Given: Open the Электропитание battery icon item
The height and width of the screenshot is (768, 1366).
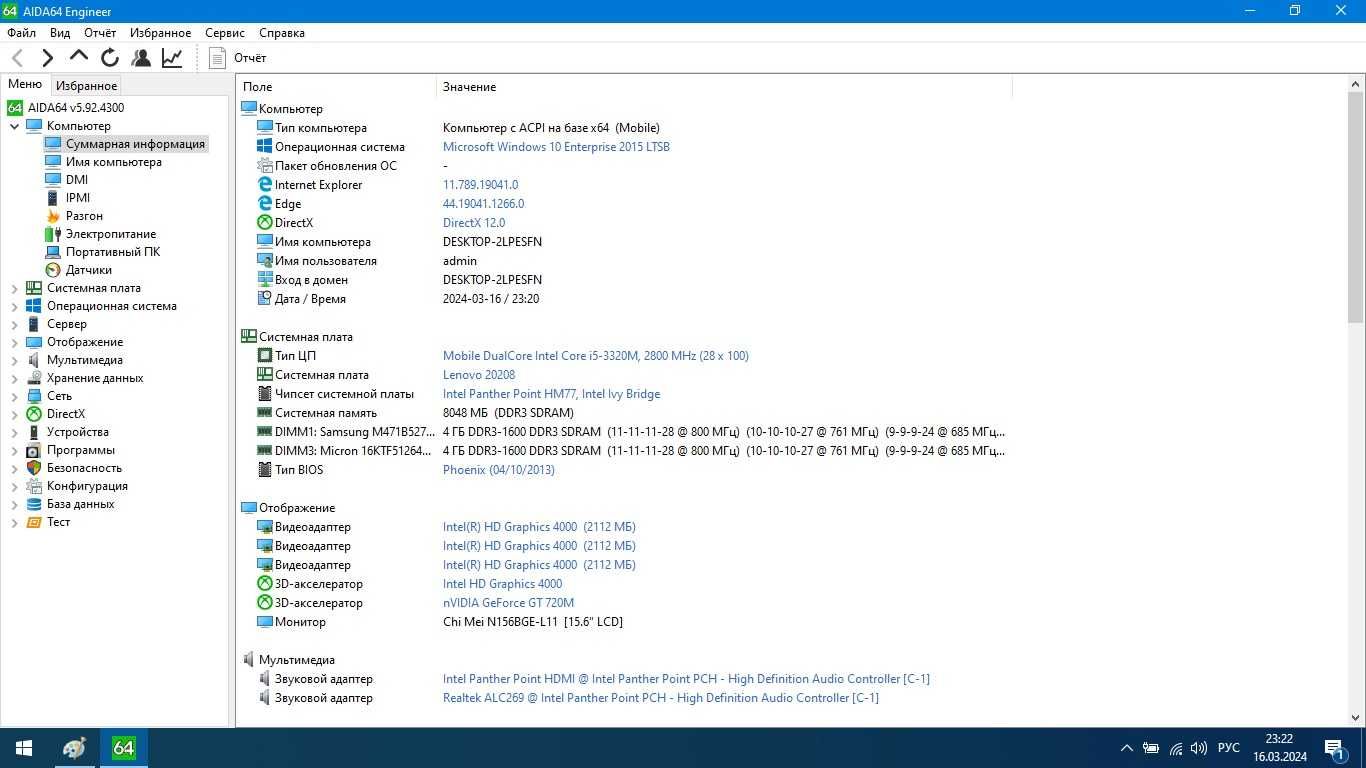Looking at the screenshot, I should coord(53,234).
